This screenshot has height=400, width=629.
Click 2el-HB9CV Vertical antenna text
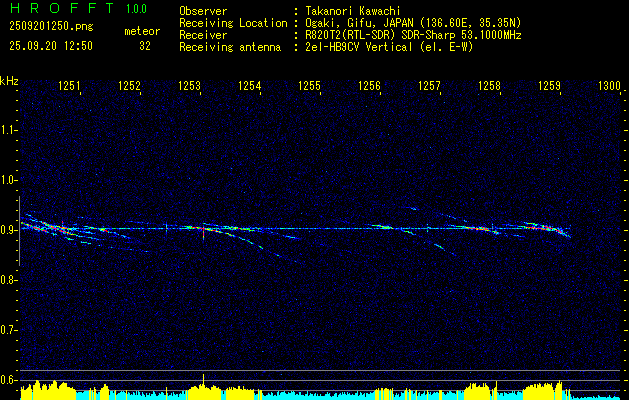point(389,47)
